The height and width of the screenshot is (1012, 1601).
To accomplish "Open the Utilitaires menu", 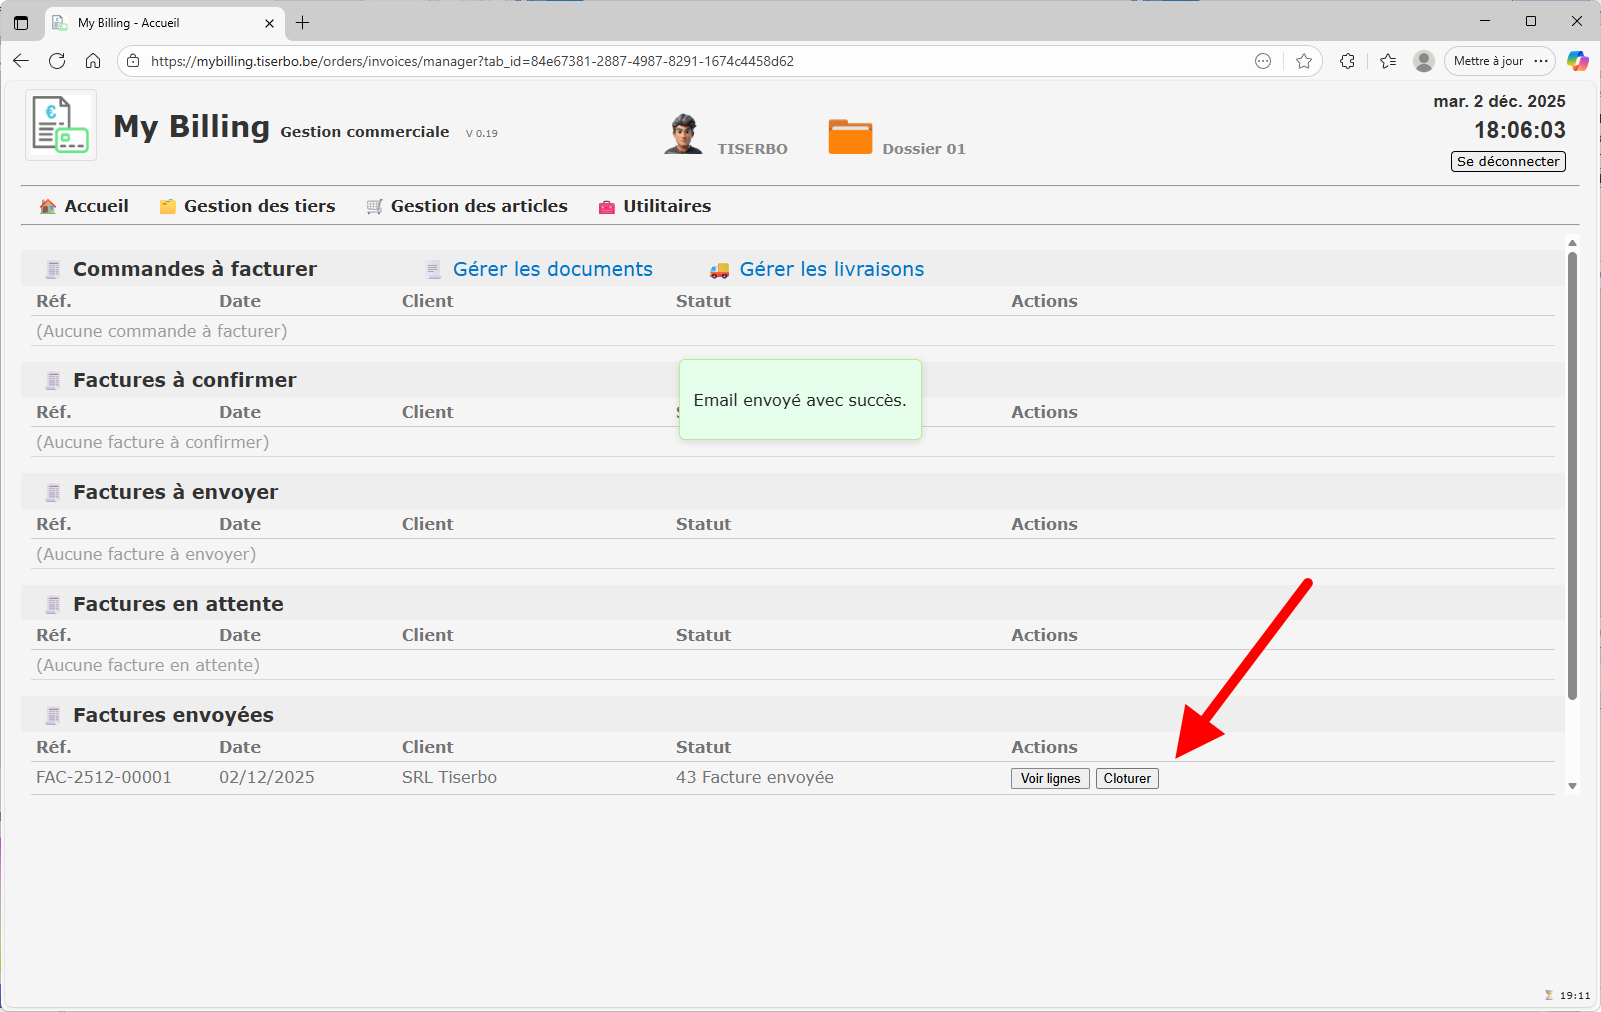I will click(x=655, y=206).
